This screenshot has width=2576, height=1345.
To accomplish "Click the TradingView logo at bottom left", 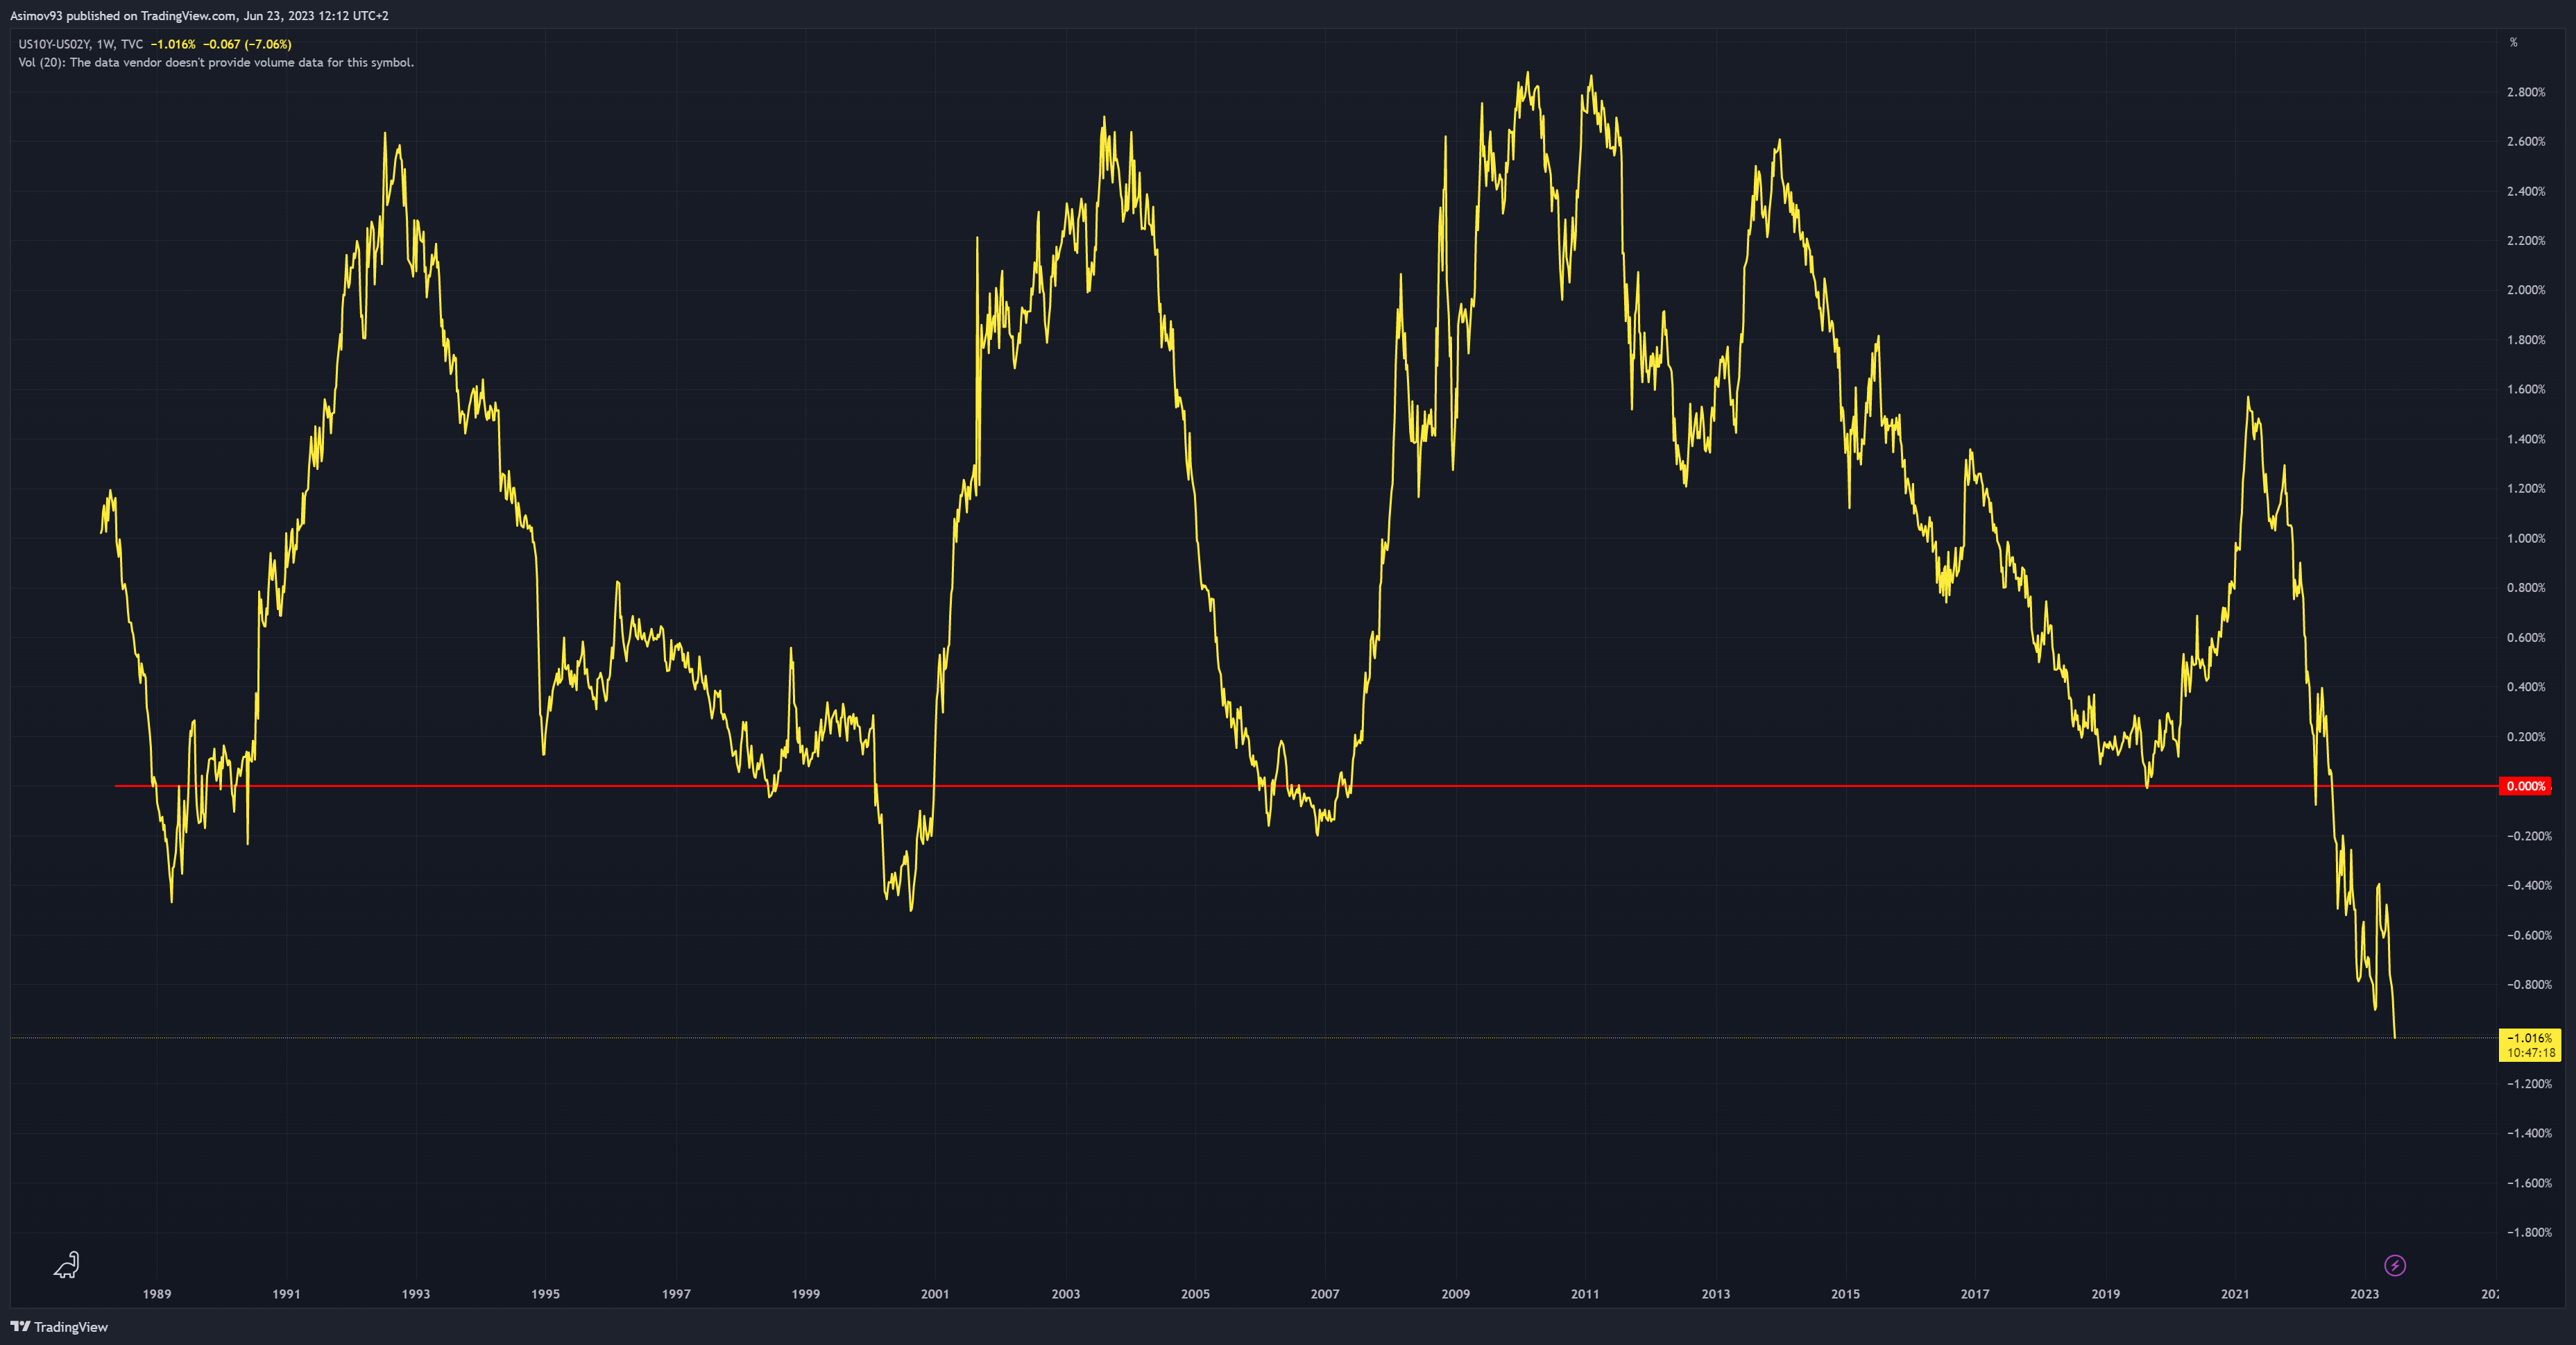I will 59,1327.
